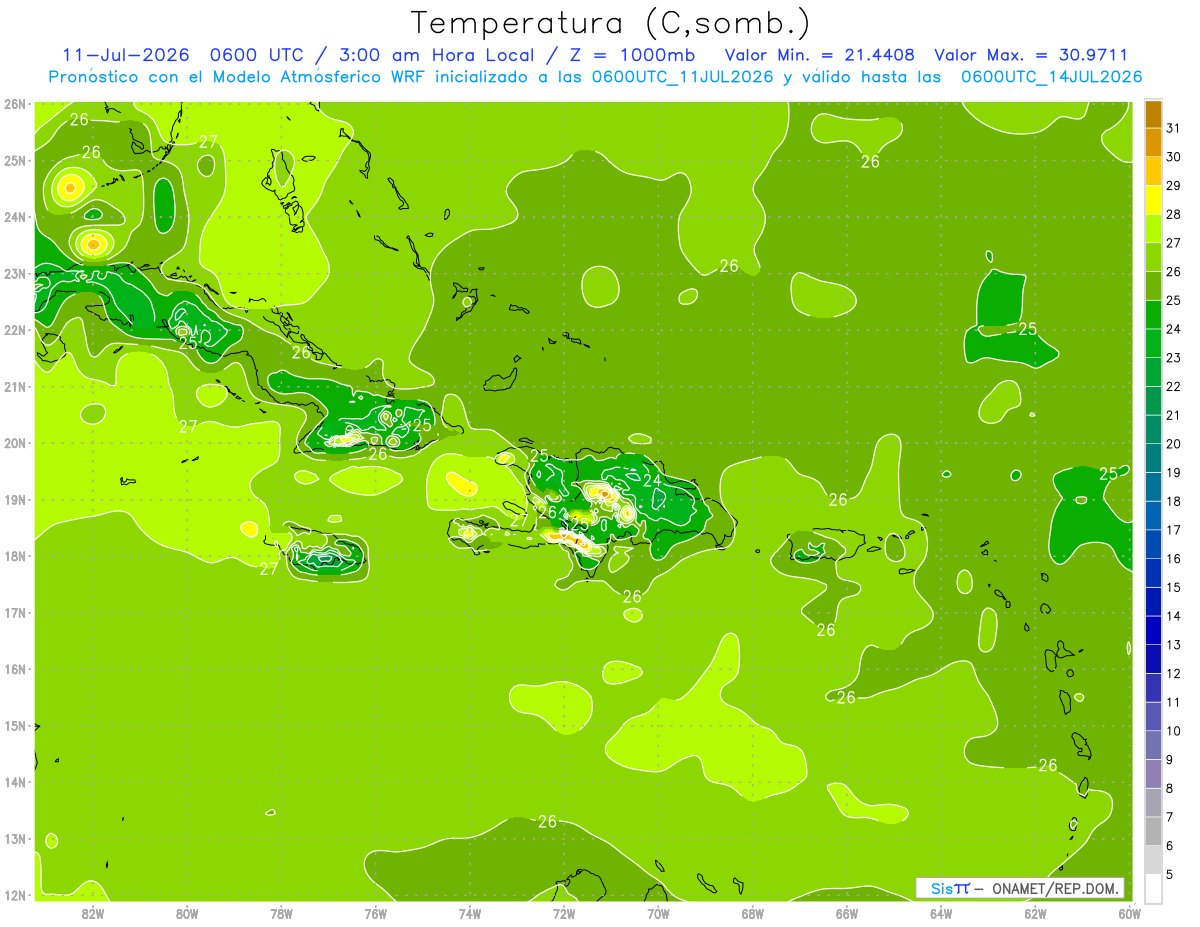Click the 26N latitude axis label
Screen dimensions: 1200x927
pyautogui.click(x=14, y=104)
